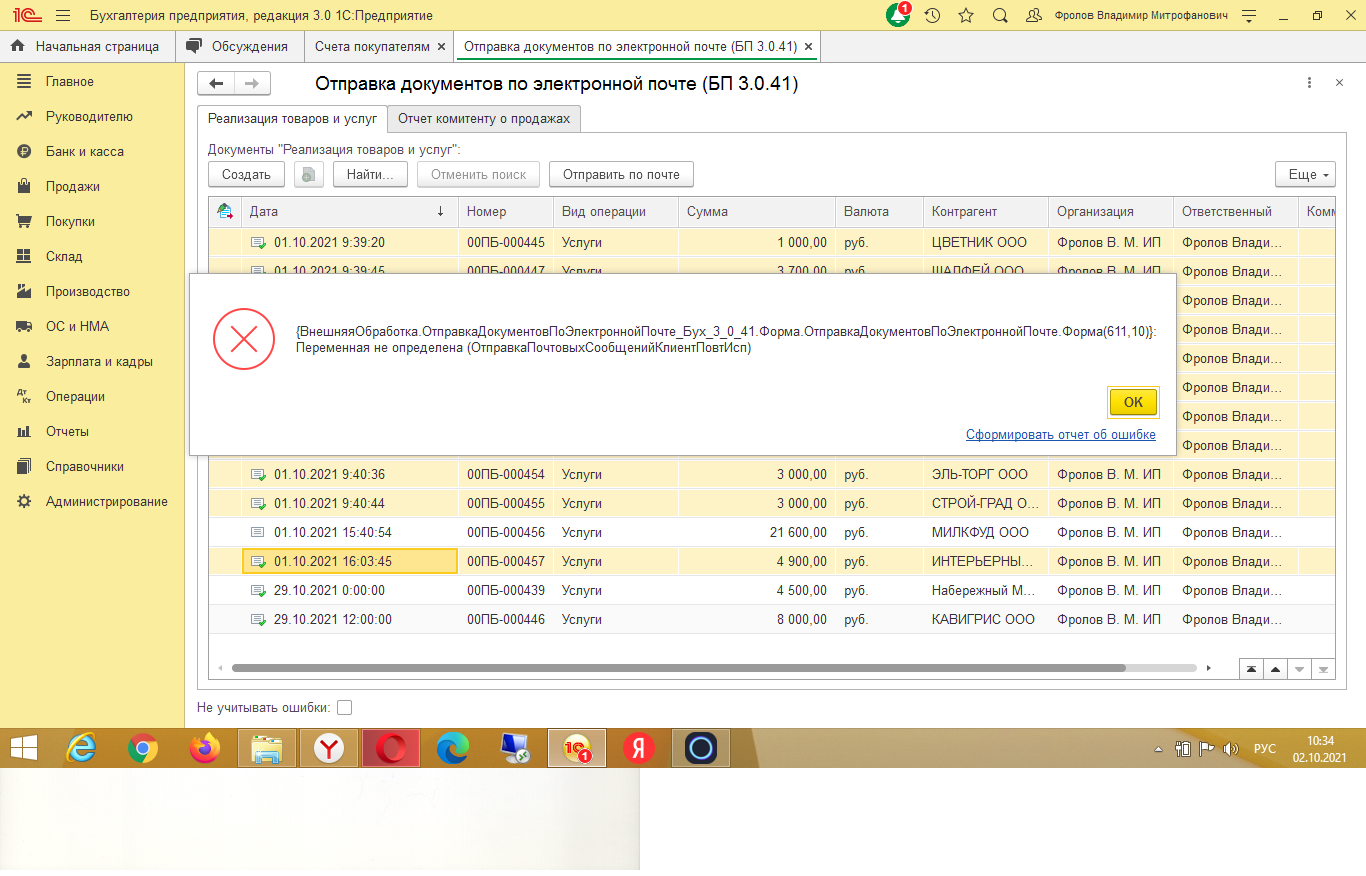Close the Счета покупателям tab
Image resolution: width=1366 pixels, height=876 pixels.
[441, 46]
